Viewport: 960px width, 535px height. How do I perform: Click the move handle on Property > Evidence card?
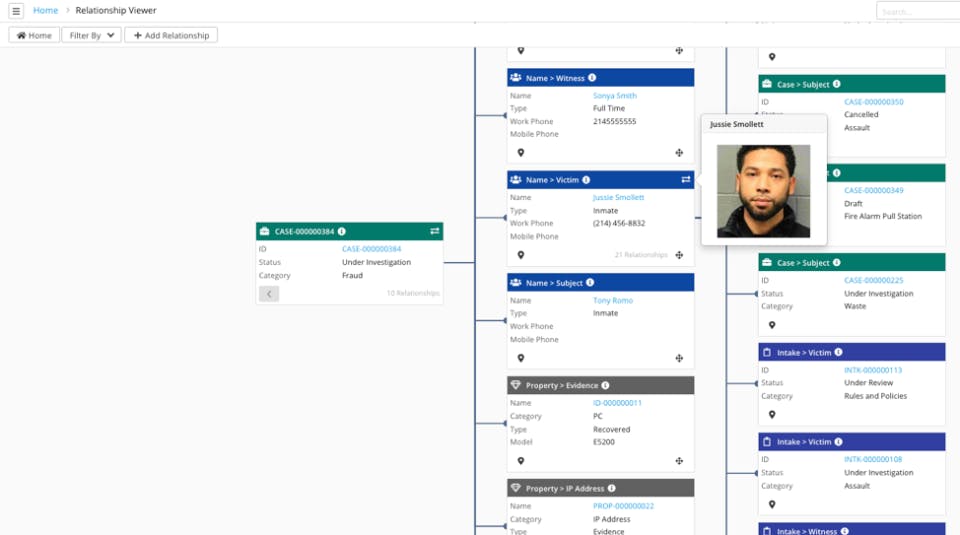tap(679, 461)
